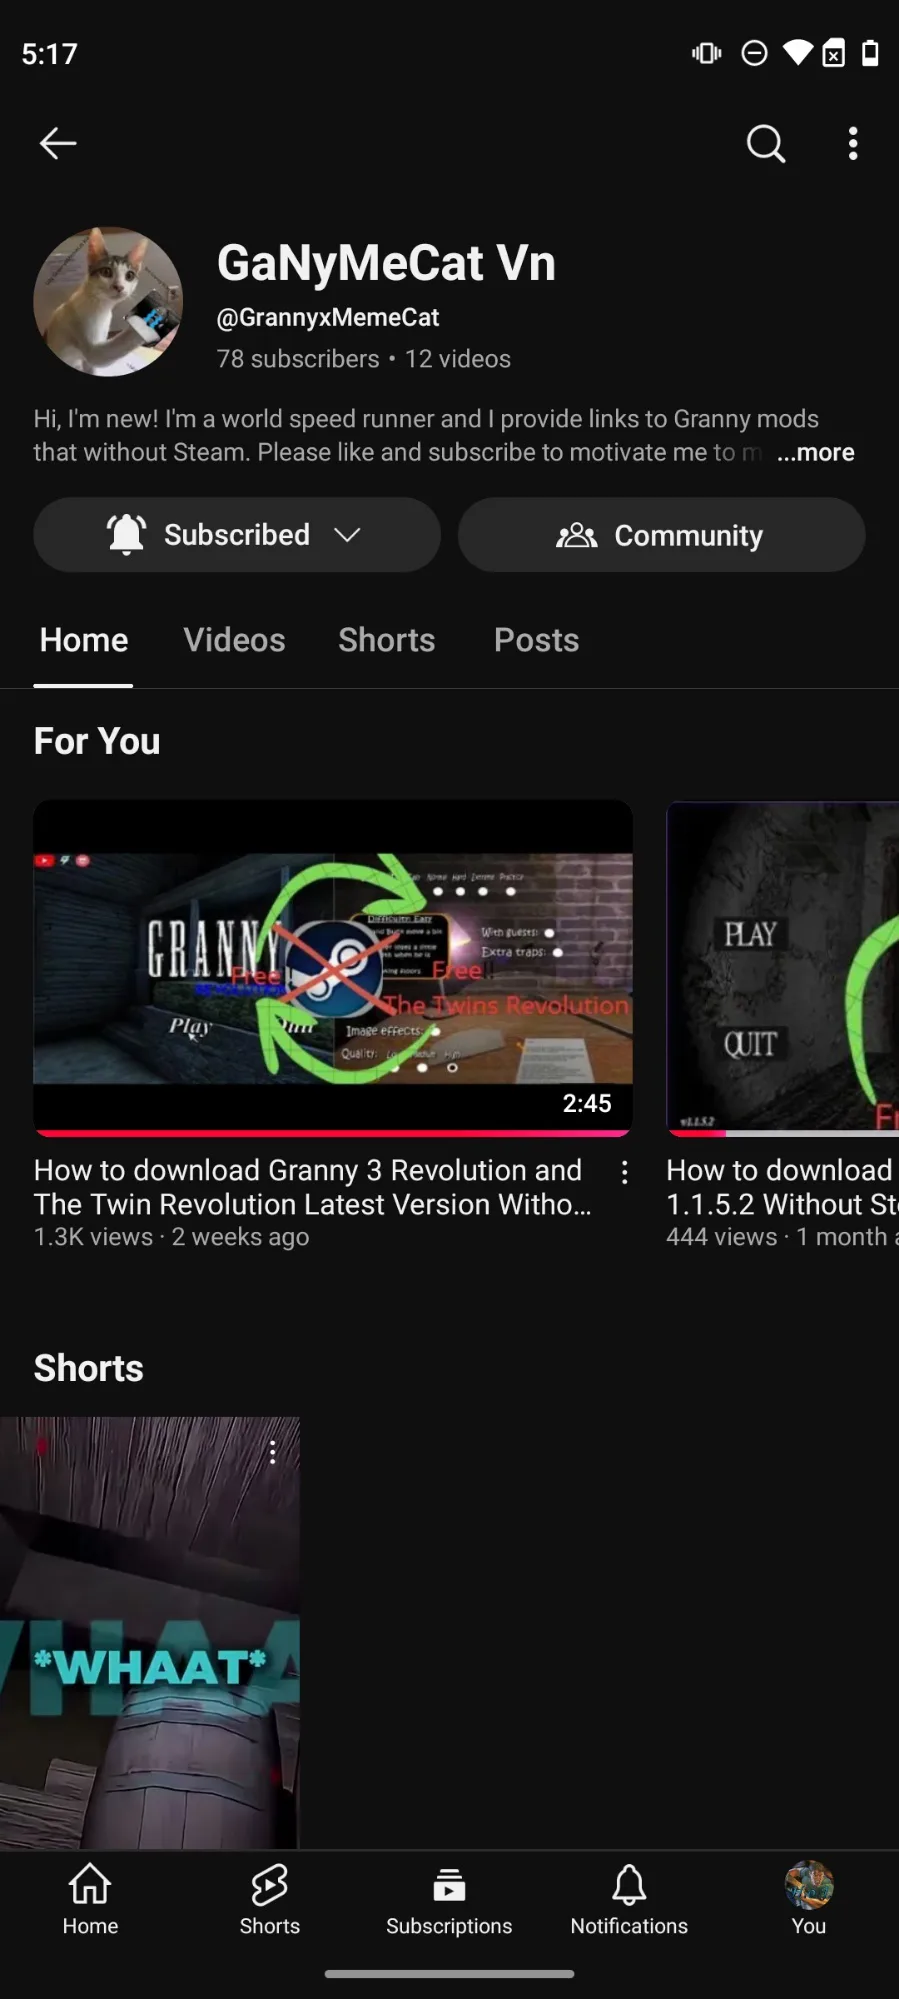
Task: Open the 'How to download 1.1.5.2' title
Action: point(783,1187)
